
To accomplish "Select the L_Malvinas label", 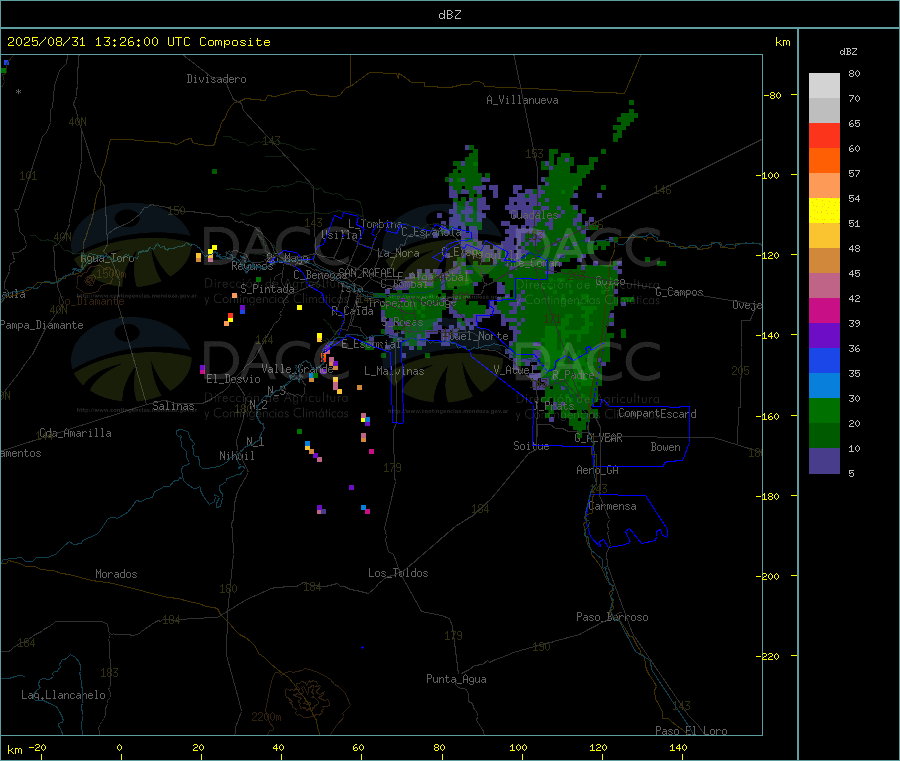I will [394, 371].
